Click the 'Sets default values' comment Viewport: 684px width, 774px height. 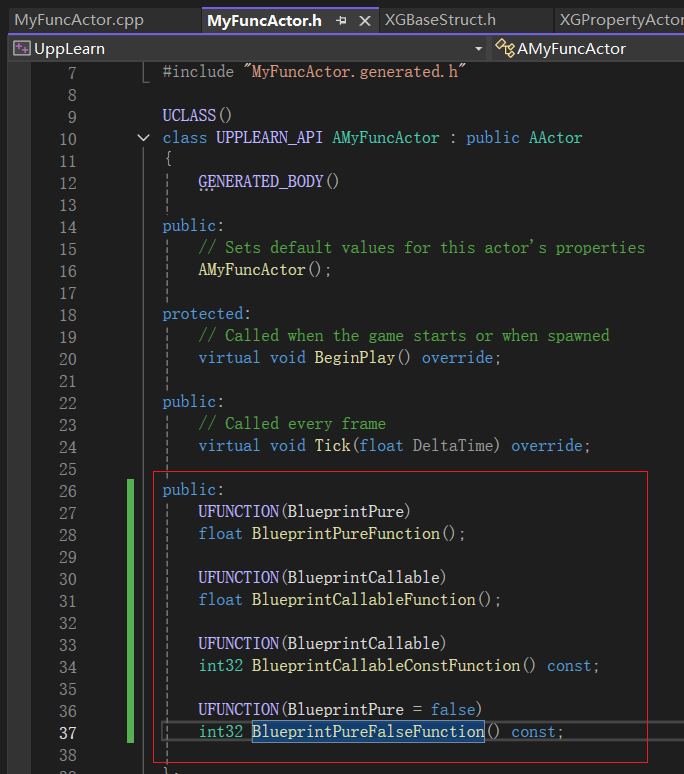coord(421,248)
